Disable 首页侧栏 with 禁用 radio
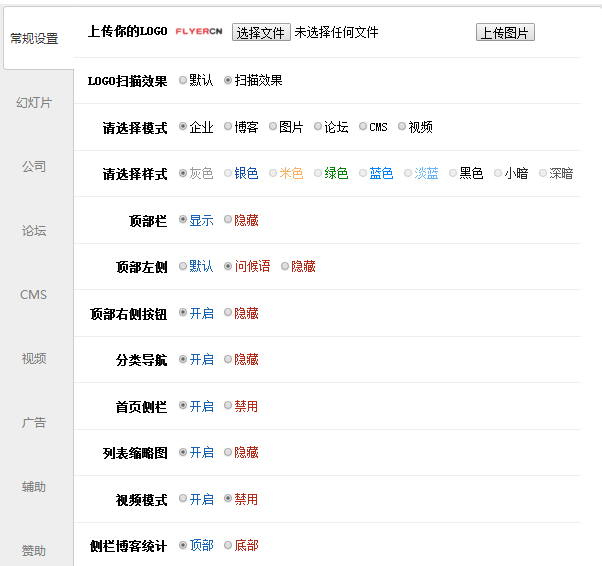Screen dimensions: 602x566 [229, 406]
